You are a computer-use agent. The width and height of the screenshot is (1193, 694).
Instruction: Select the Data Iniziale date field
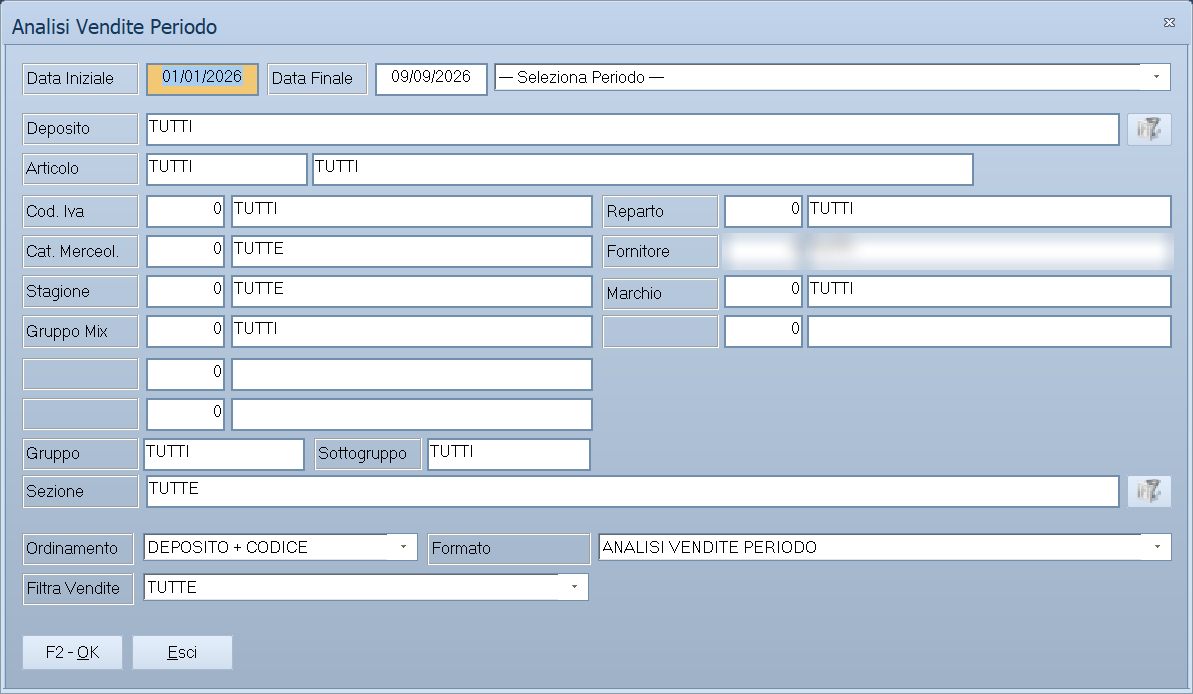click(x=202, y=78)
